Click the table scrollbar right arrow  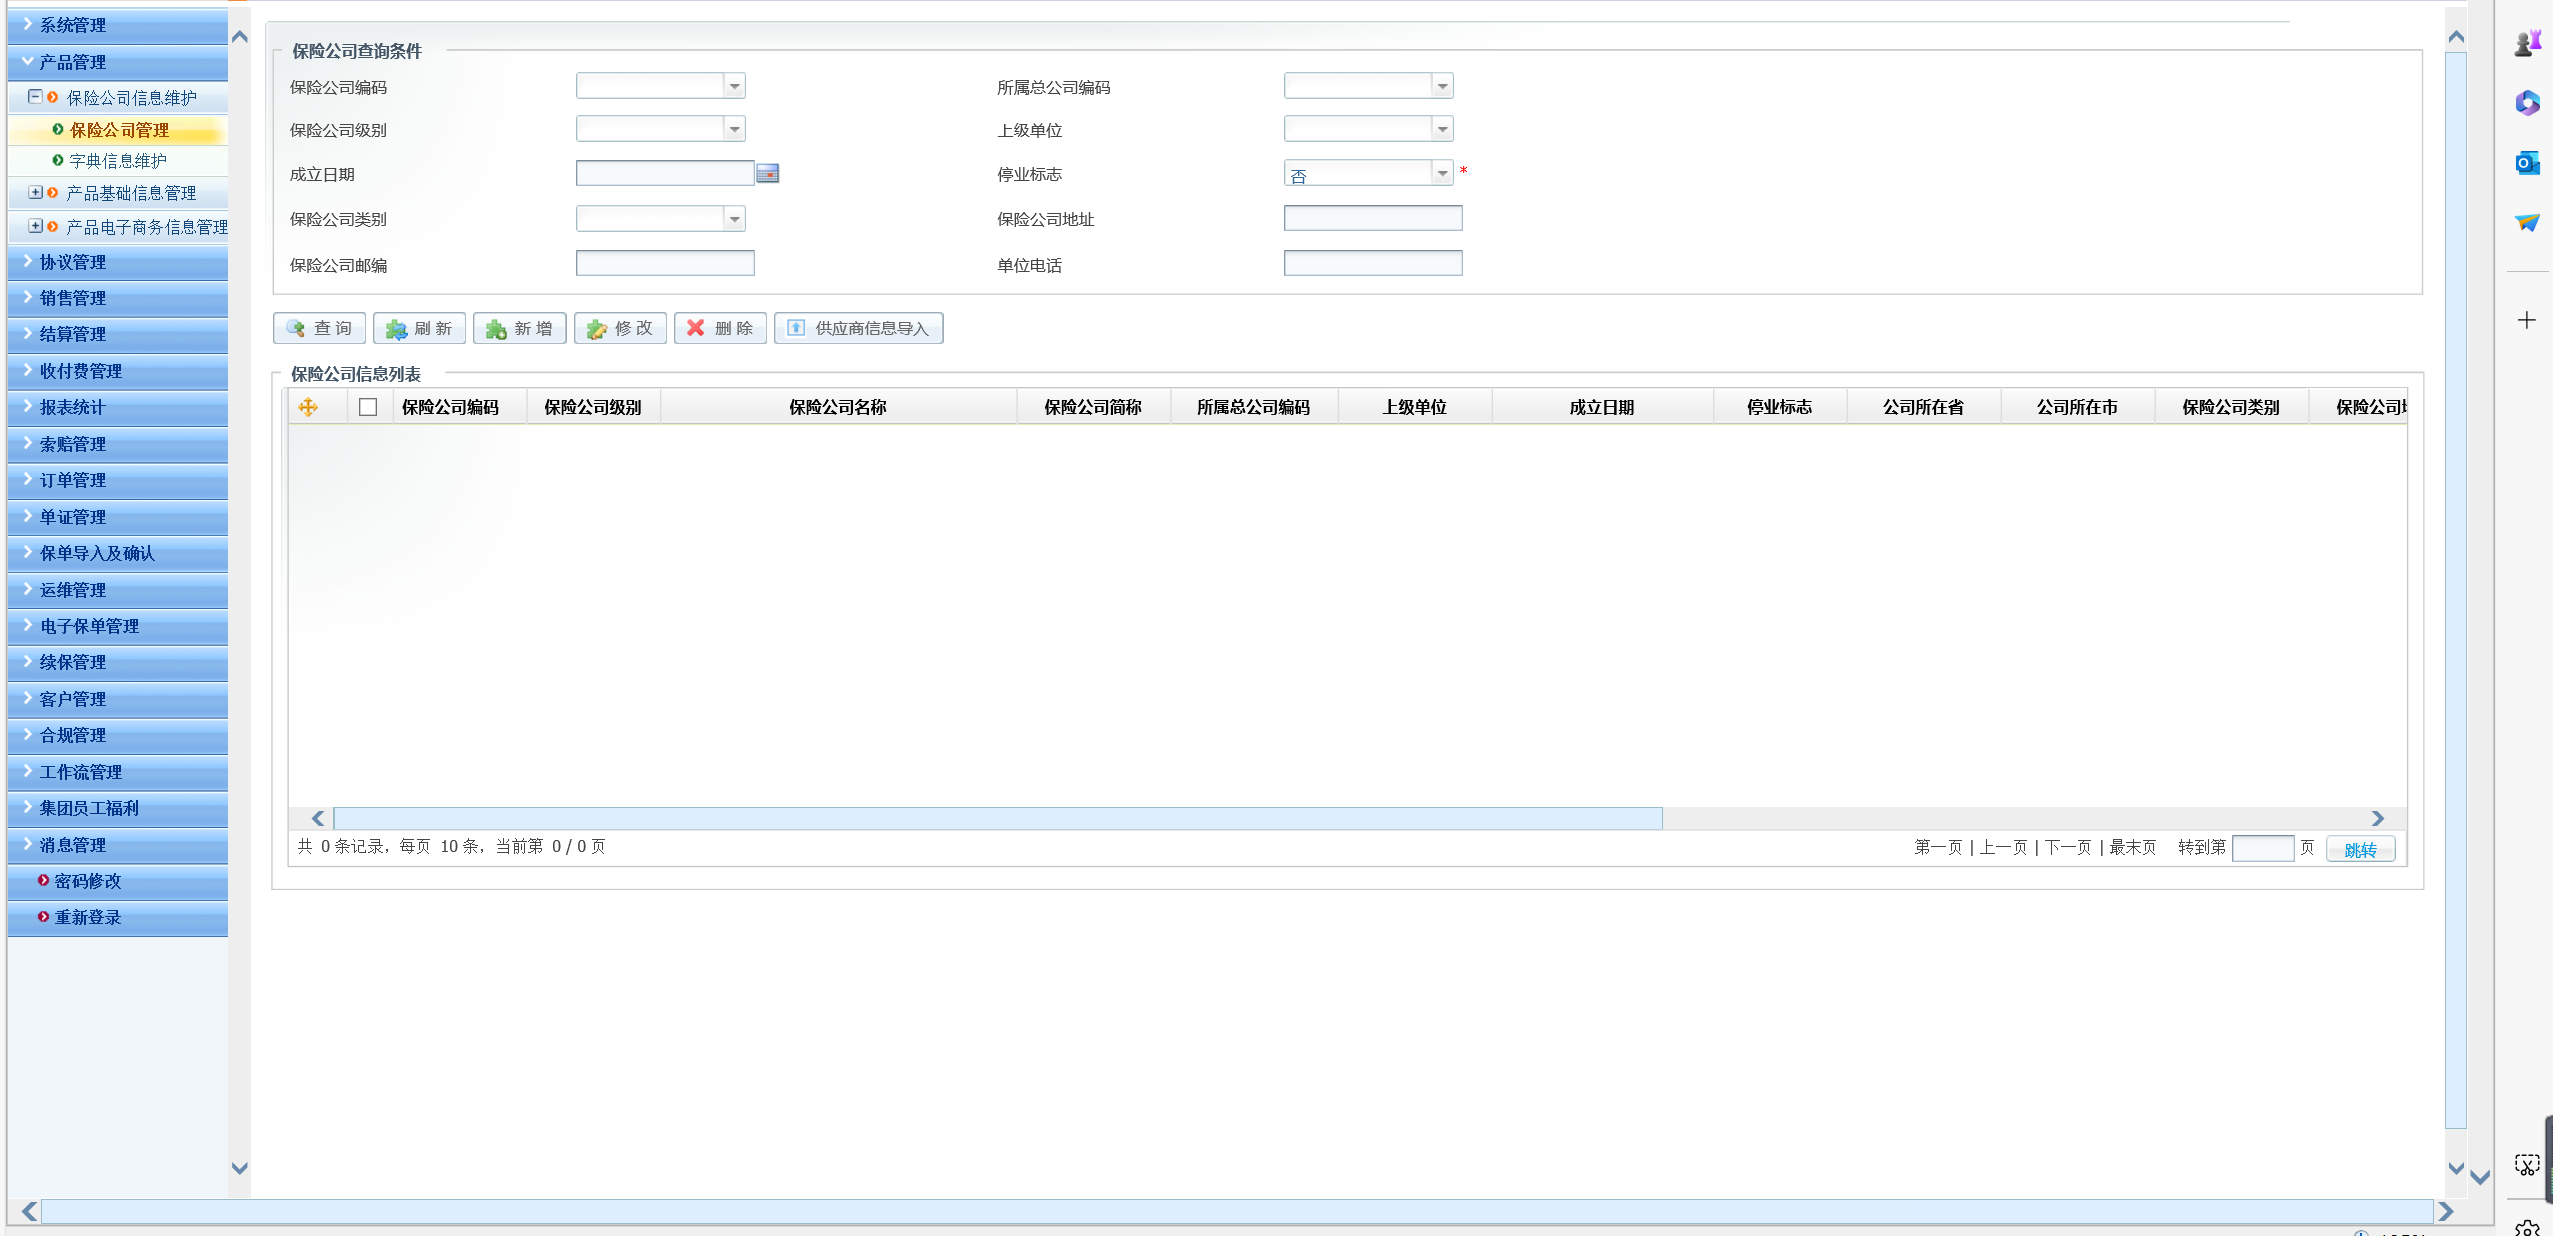point(2378,818)
